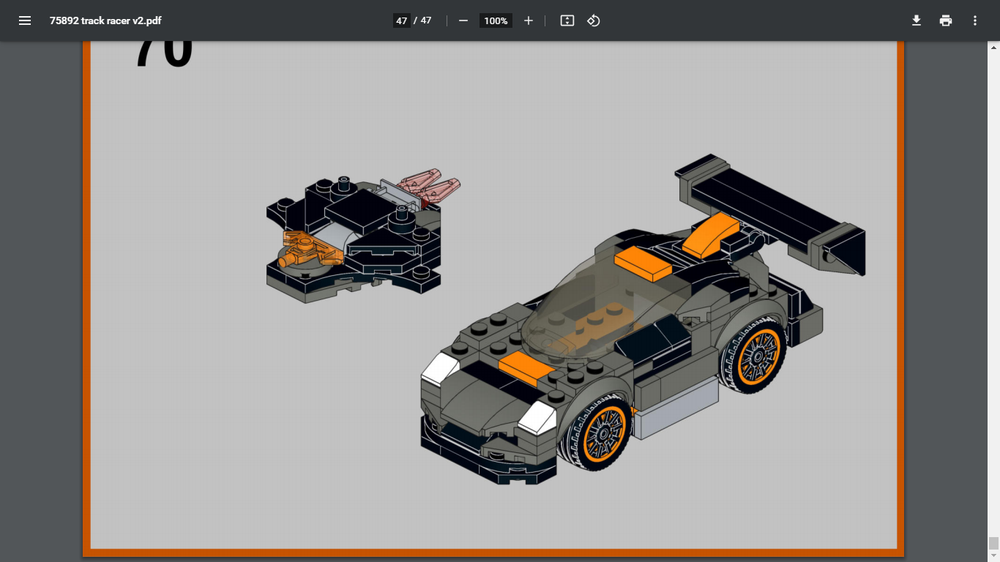This screenshot has height=562, width=1000.
Task: Open the sidebar hamburger menu
Action: pyautogui.click(x=25, y=20)
